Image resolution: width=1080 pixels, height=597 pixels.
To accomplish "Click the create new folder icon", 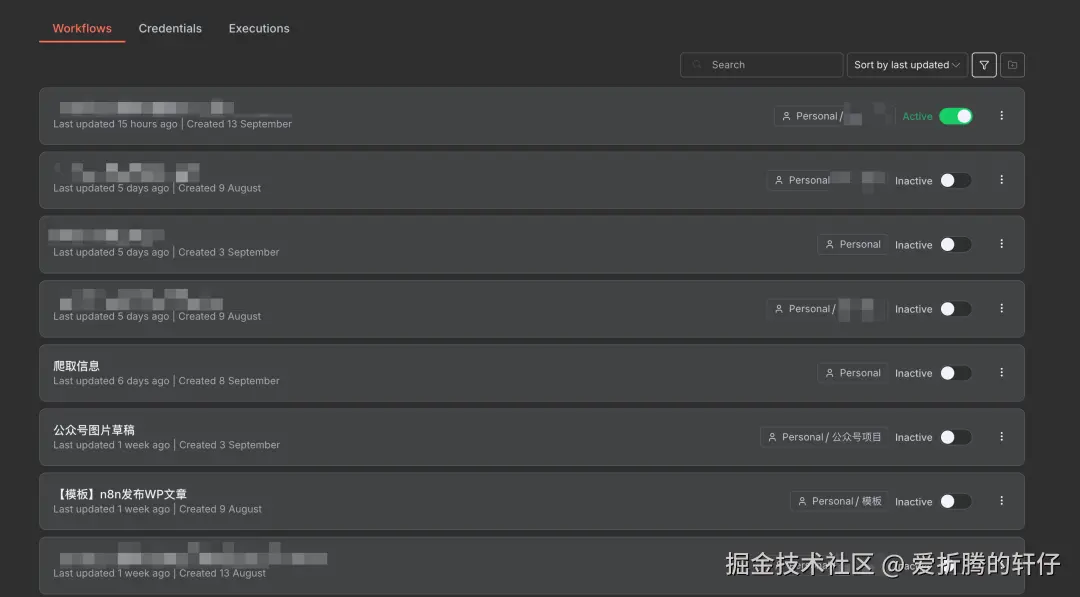I will coord(1012,64).
